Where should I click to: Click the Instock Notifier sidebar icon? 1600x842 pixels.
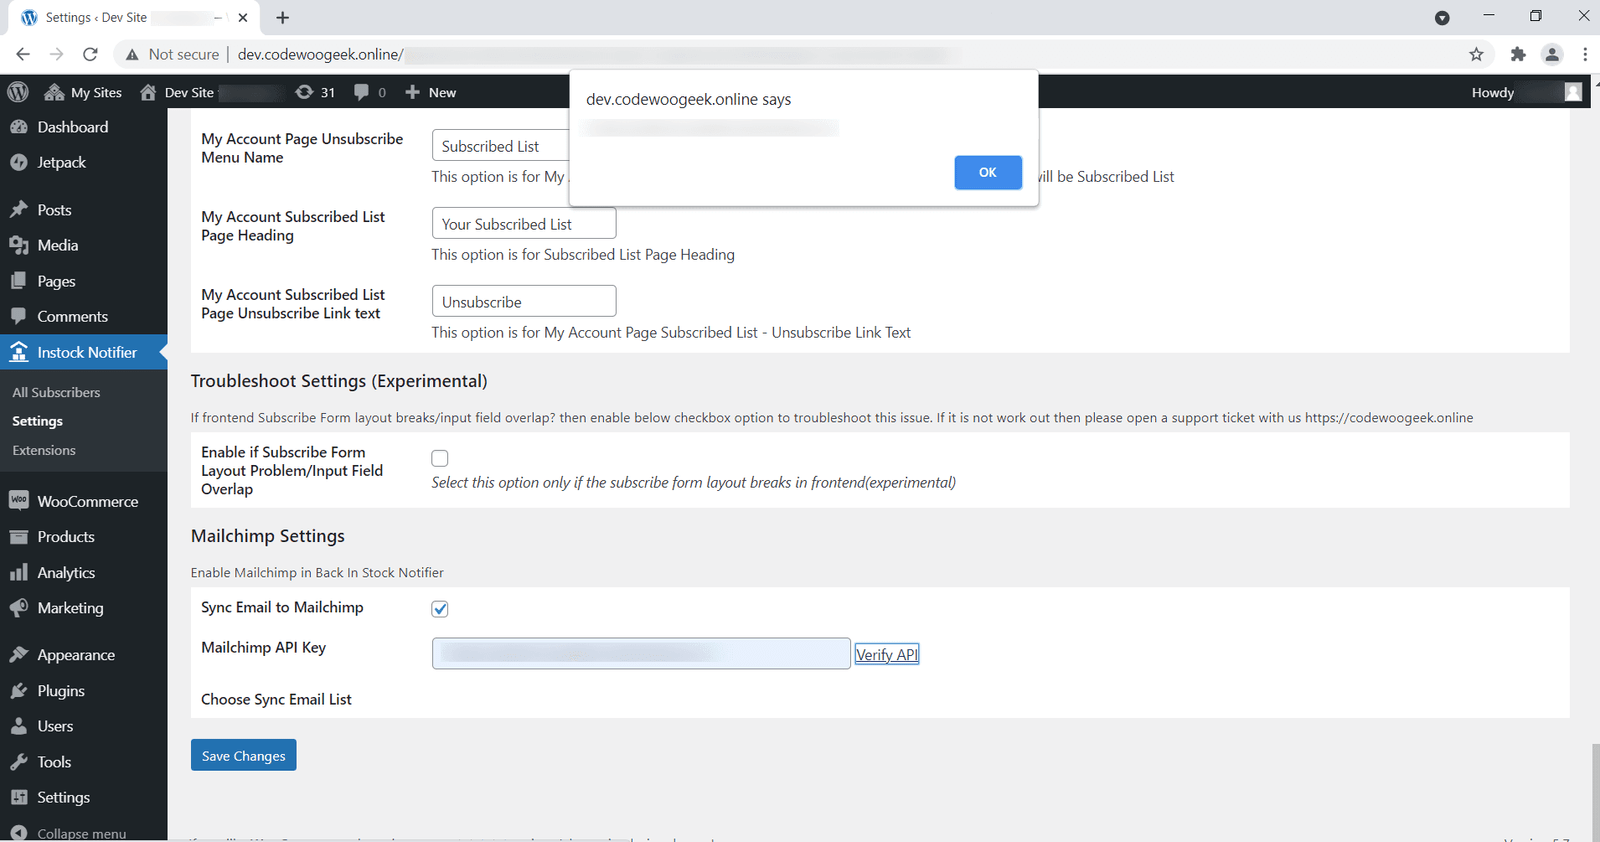pyautogui.click(x=18, y=352)
